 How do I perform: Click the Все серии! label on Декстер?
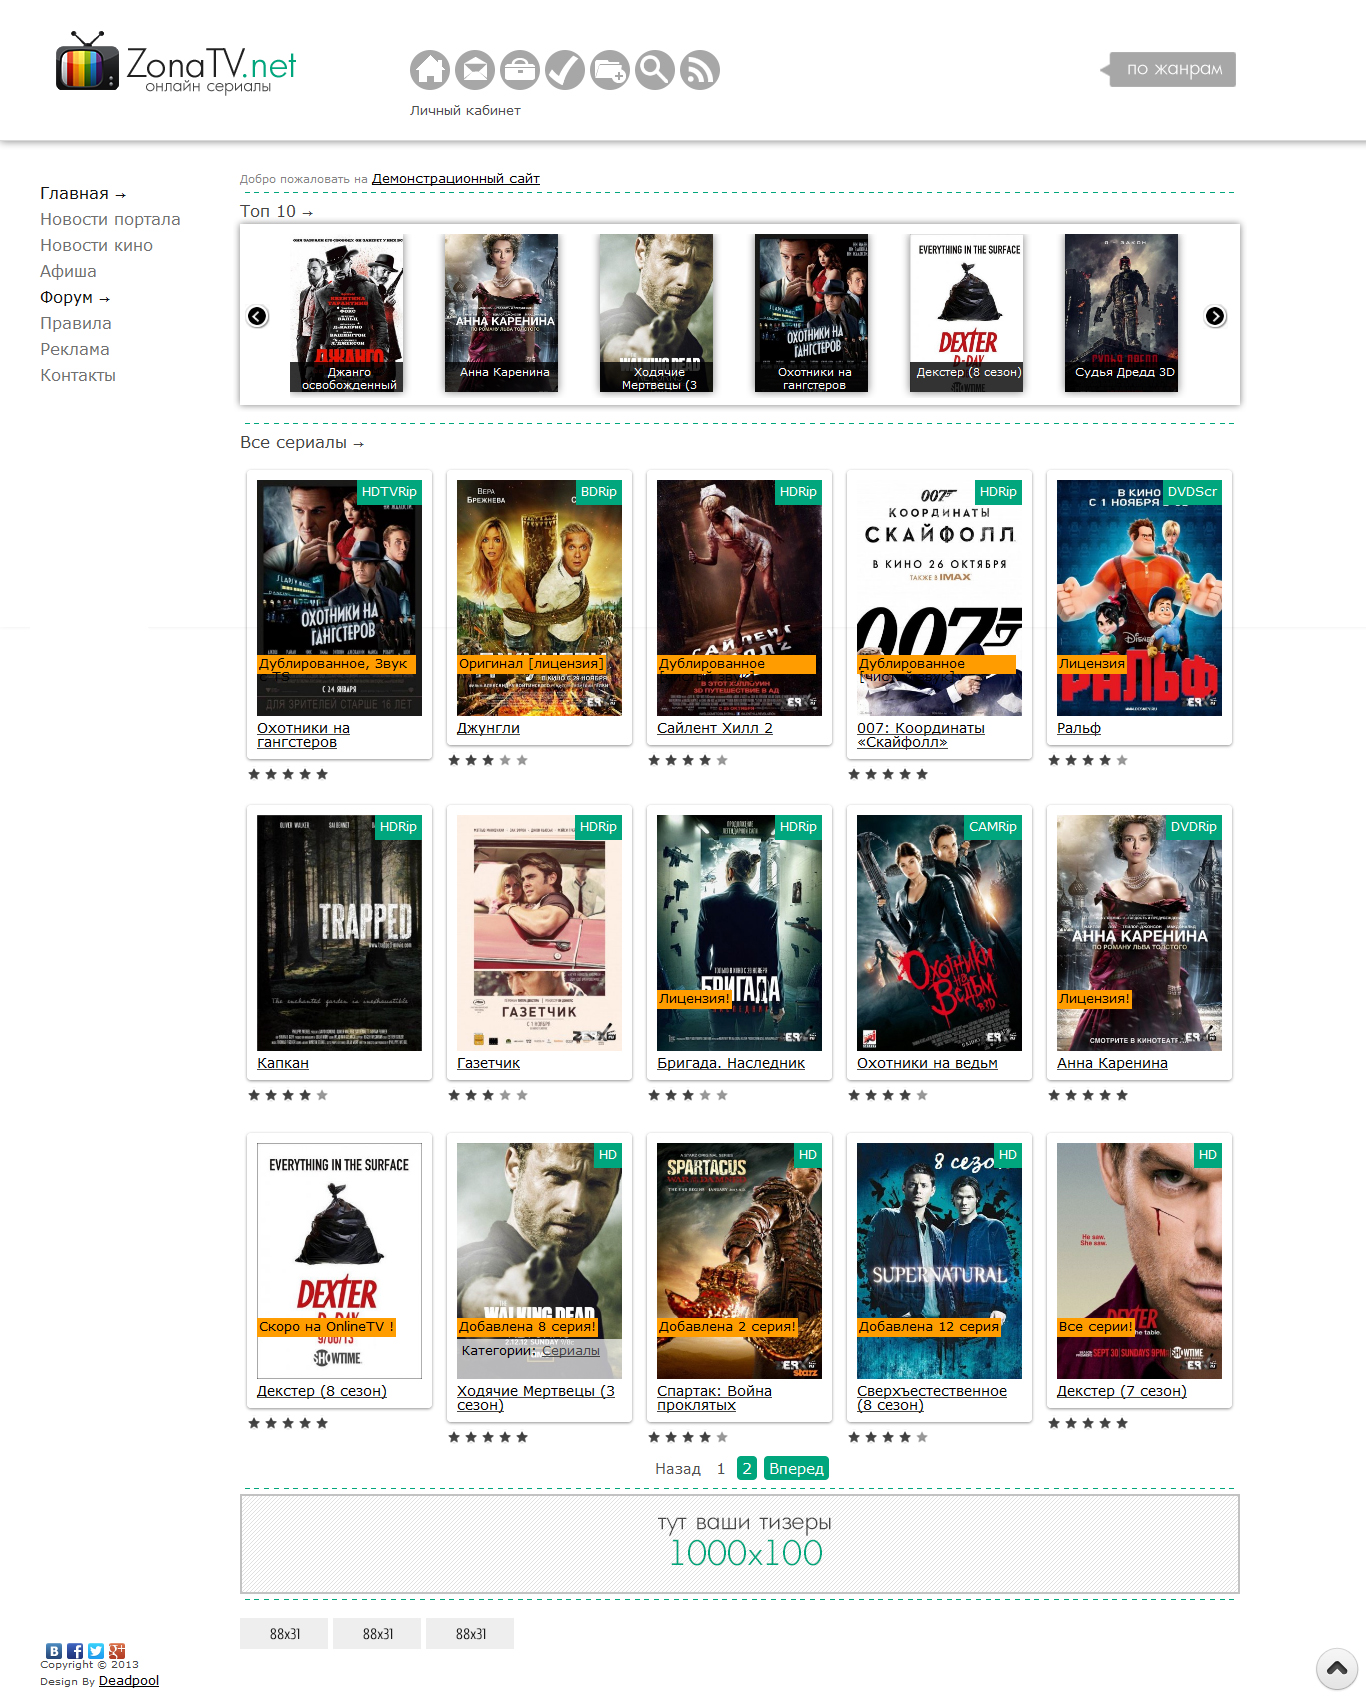click(1096, 1327)
